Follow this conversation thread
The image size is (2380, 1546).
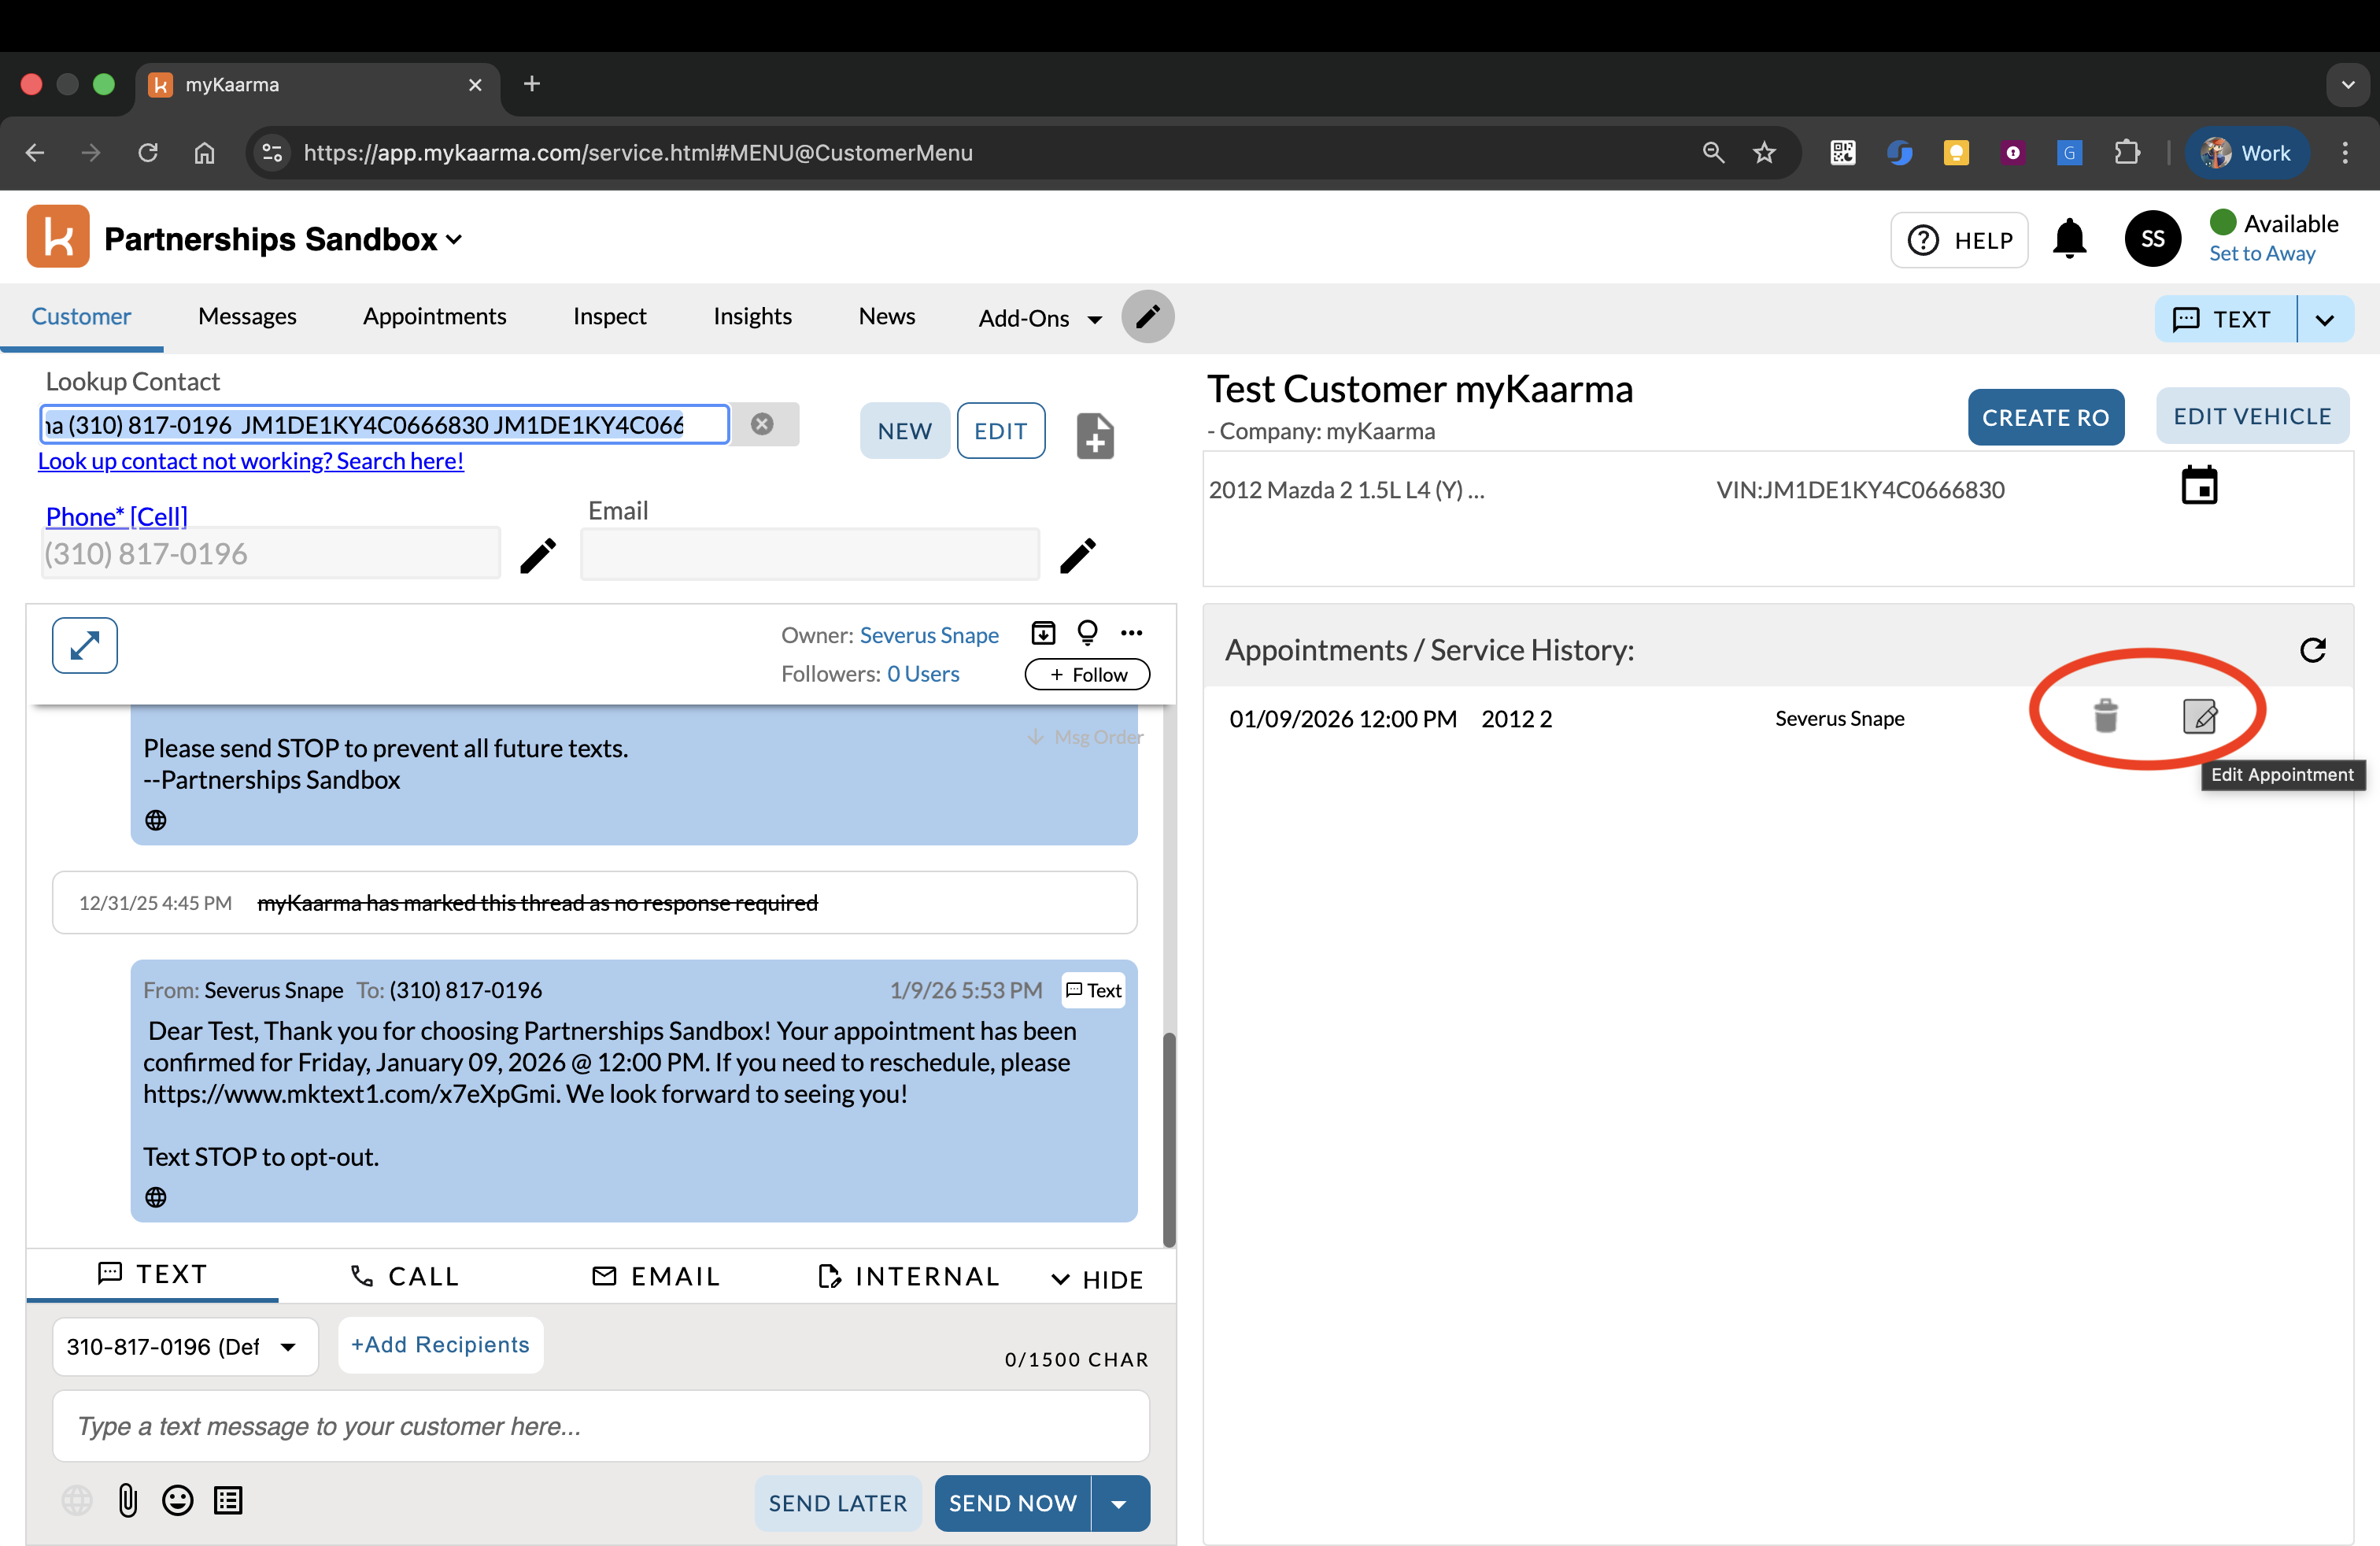point(1086,674)
